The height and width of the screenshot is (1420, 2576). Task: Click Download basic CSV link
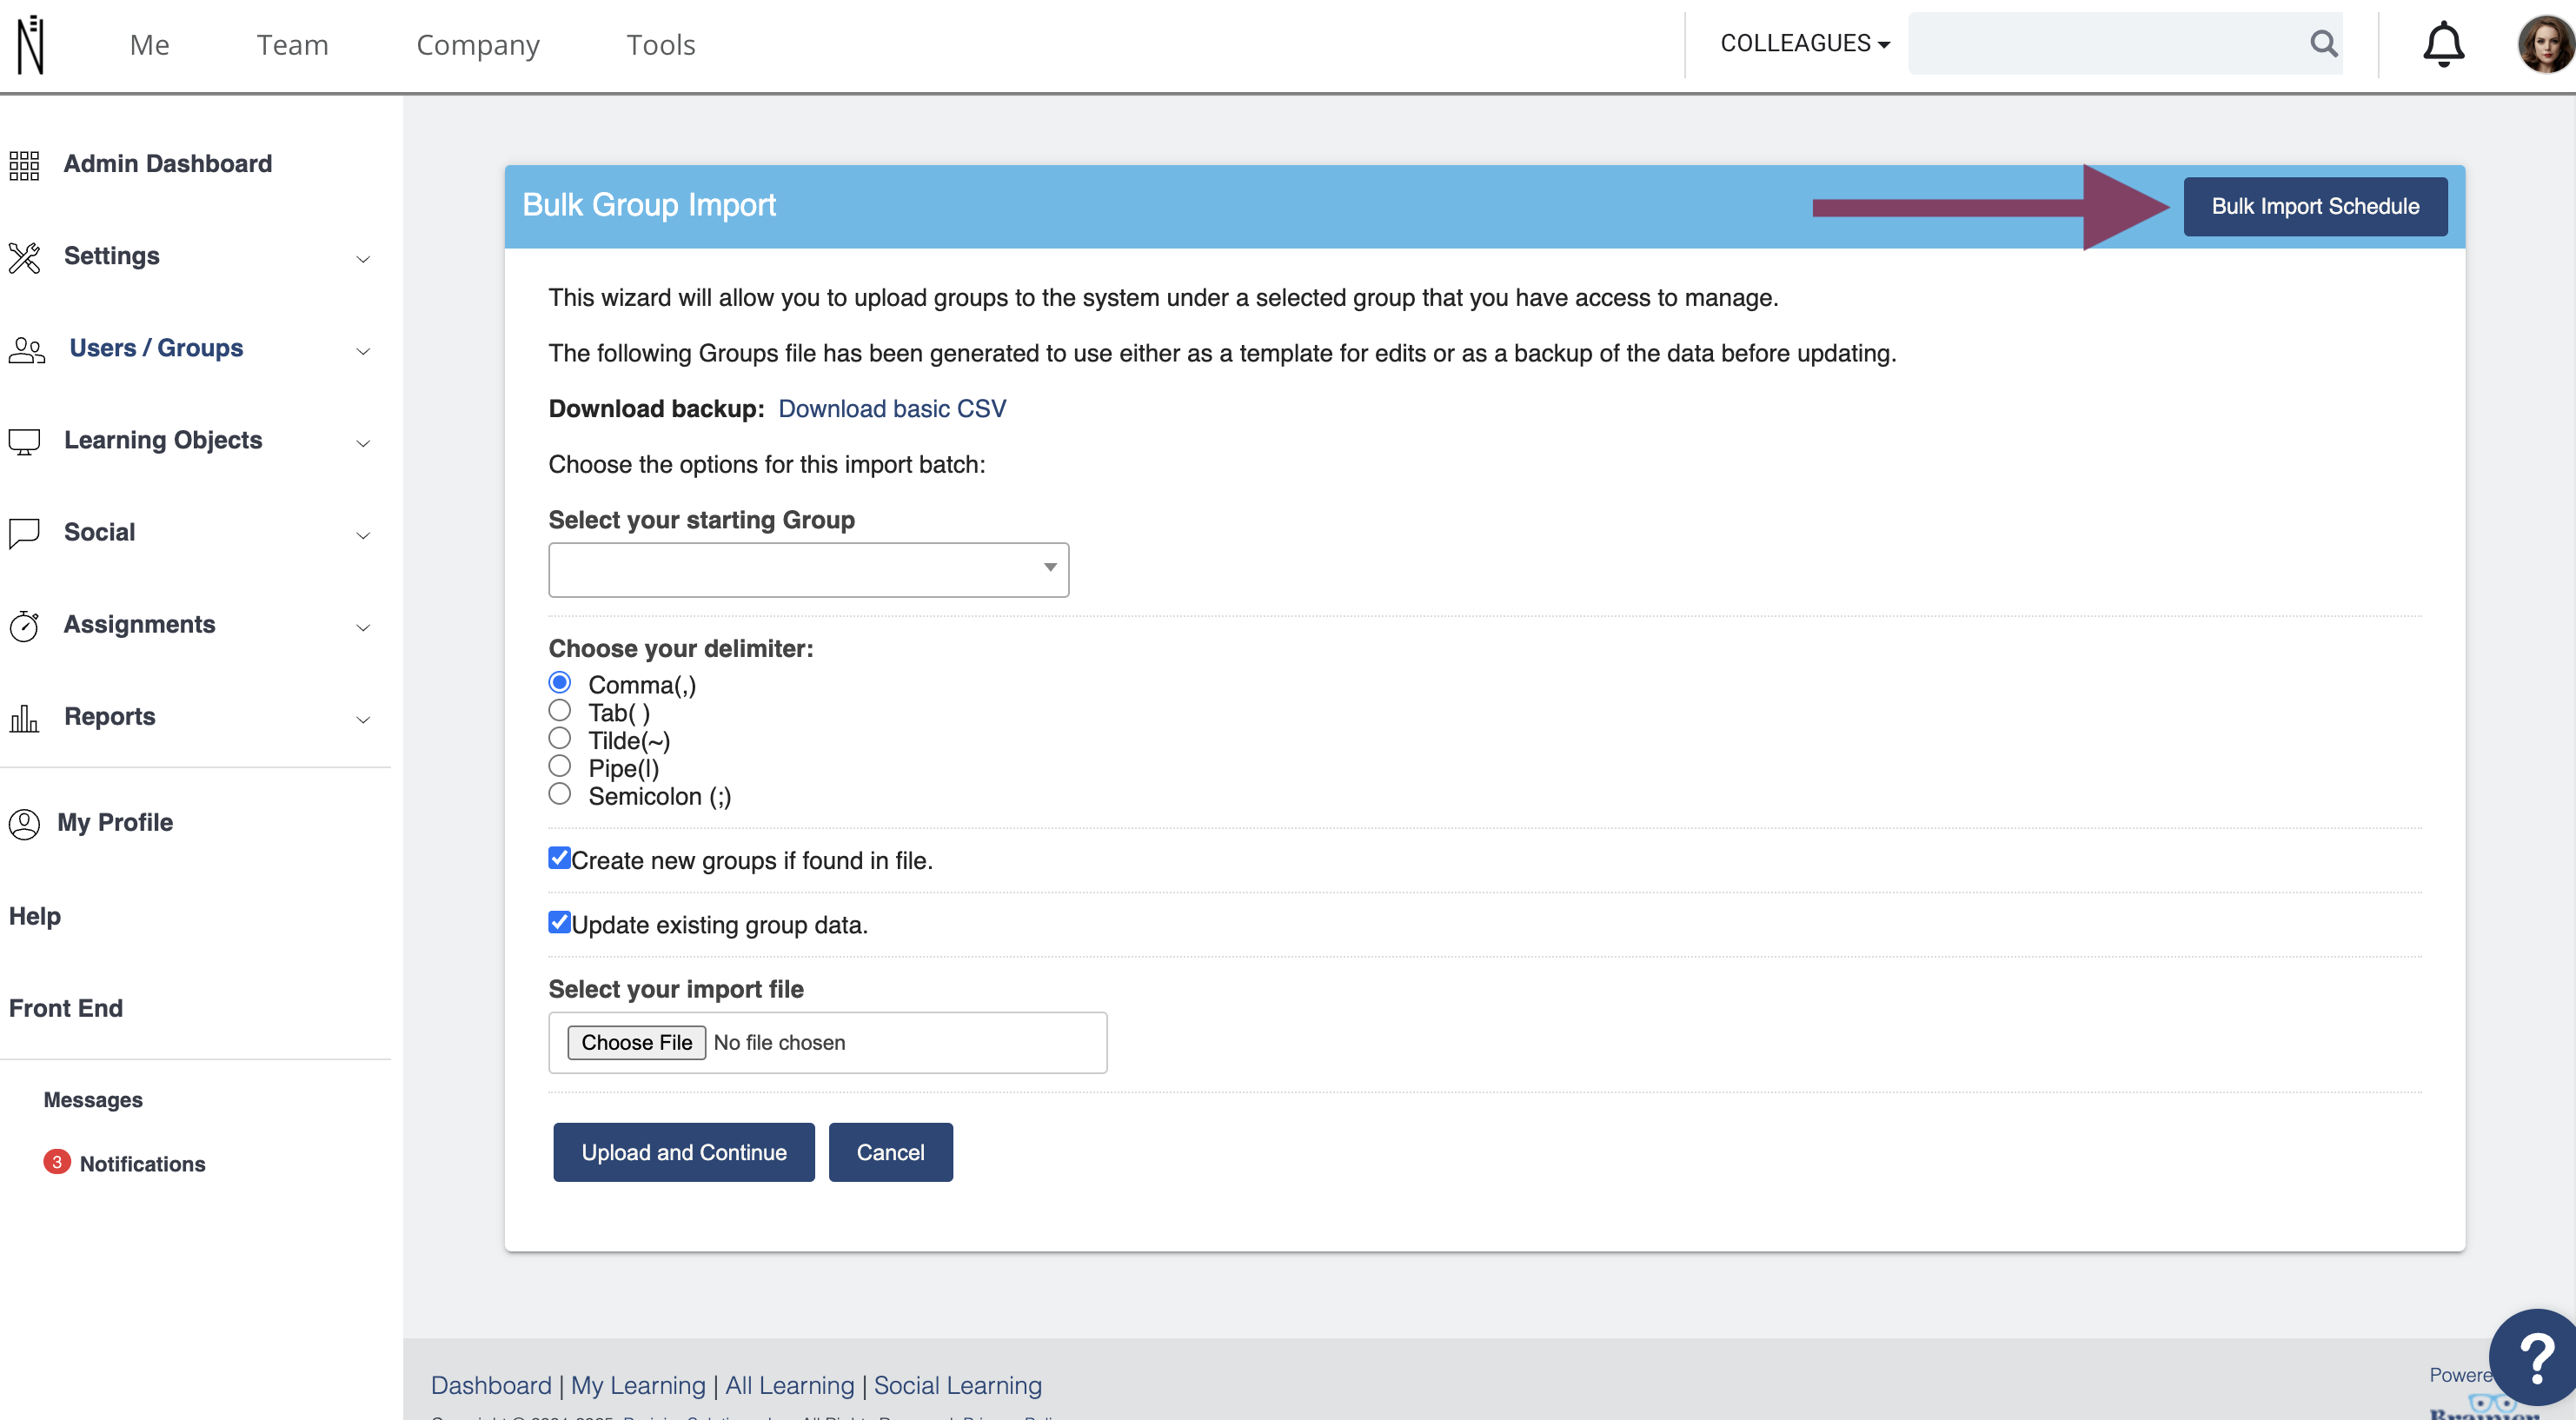coord(892,408)
